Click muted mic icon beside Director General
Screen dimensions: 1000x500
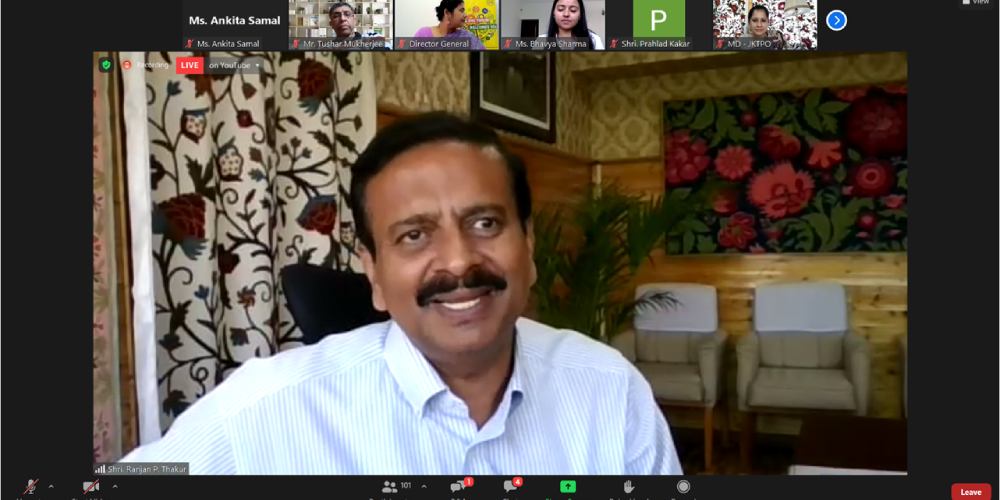[402, 44]
